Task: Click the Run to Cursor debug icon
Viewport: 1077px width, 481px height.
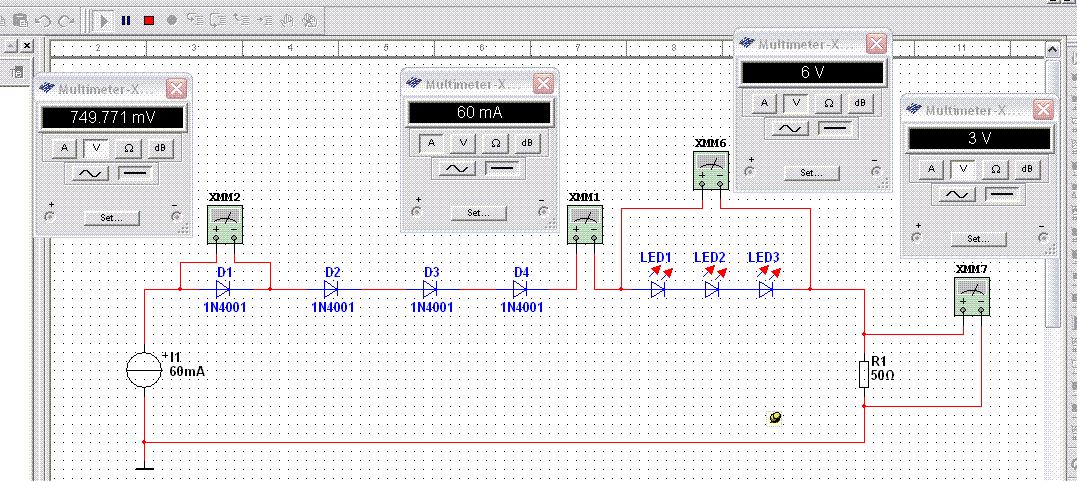Action: coord(264,21)
